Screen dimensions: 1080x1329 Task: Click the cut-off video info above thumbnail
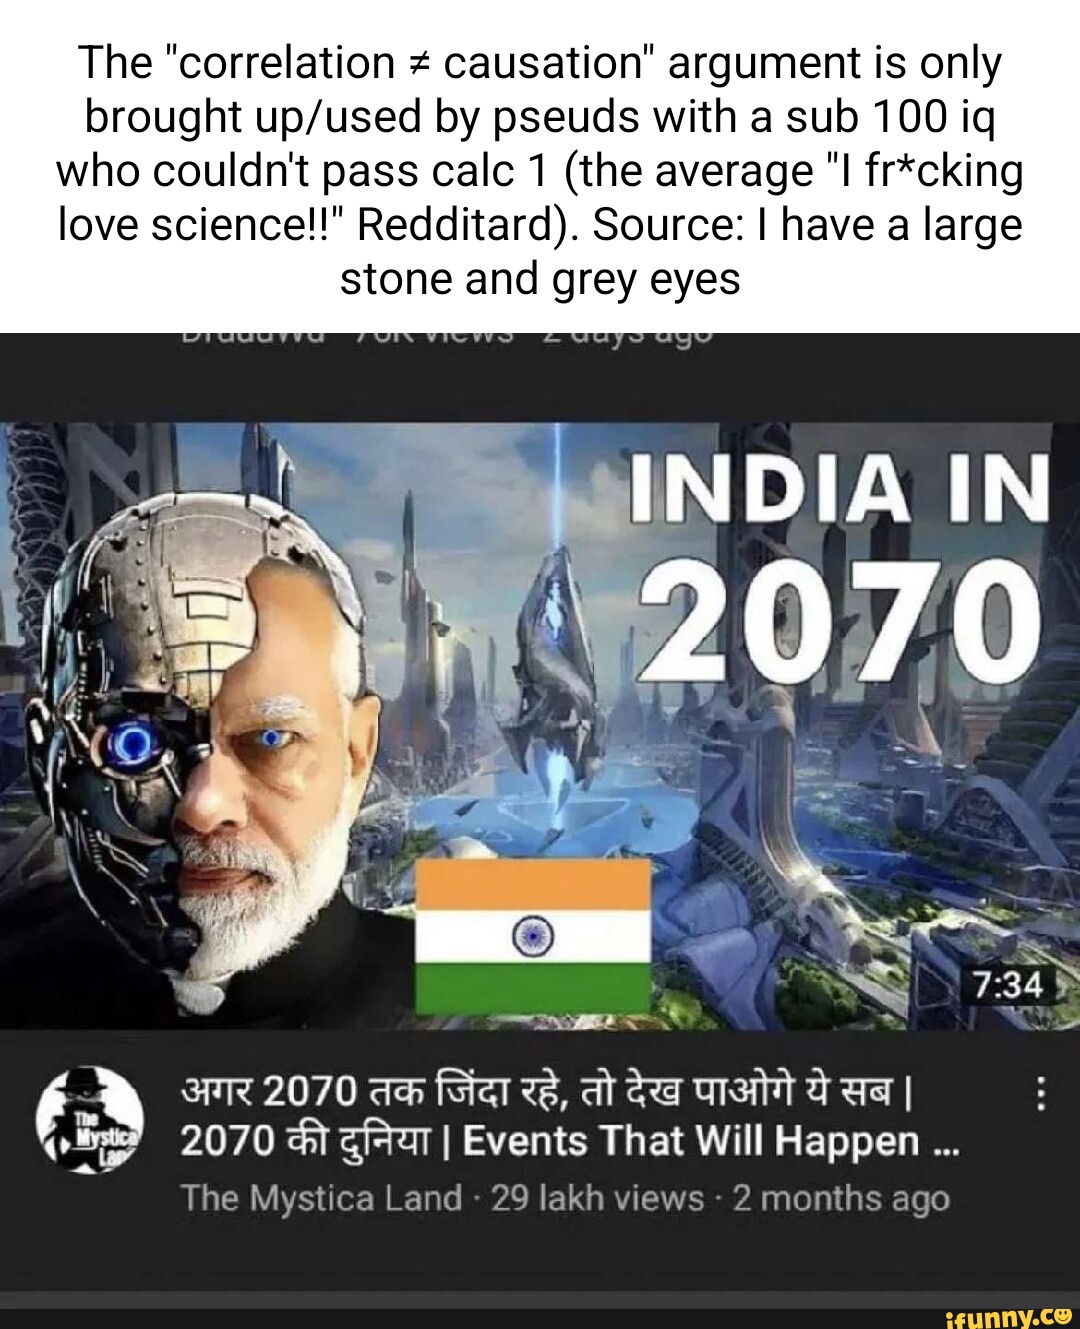(446, 338)
